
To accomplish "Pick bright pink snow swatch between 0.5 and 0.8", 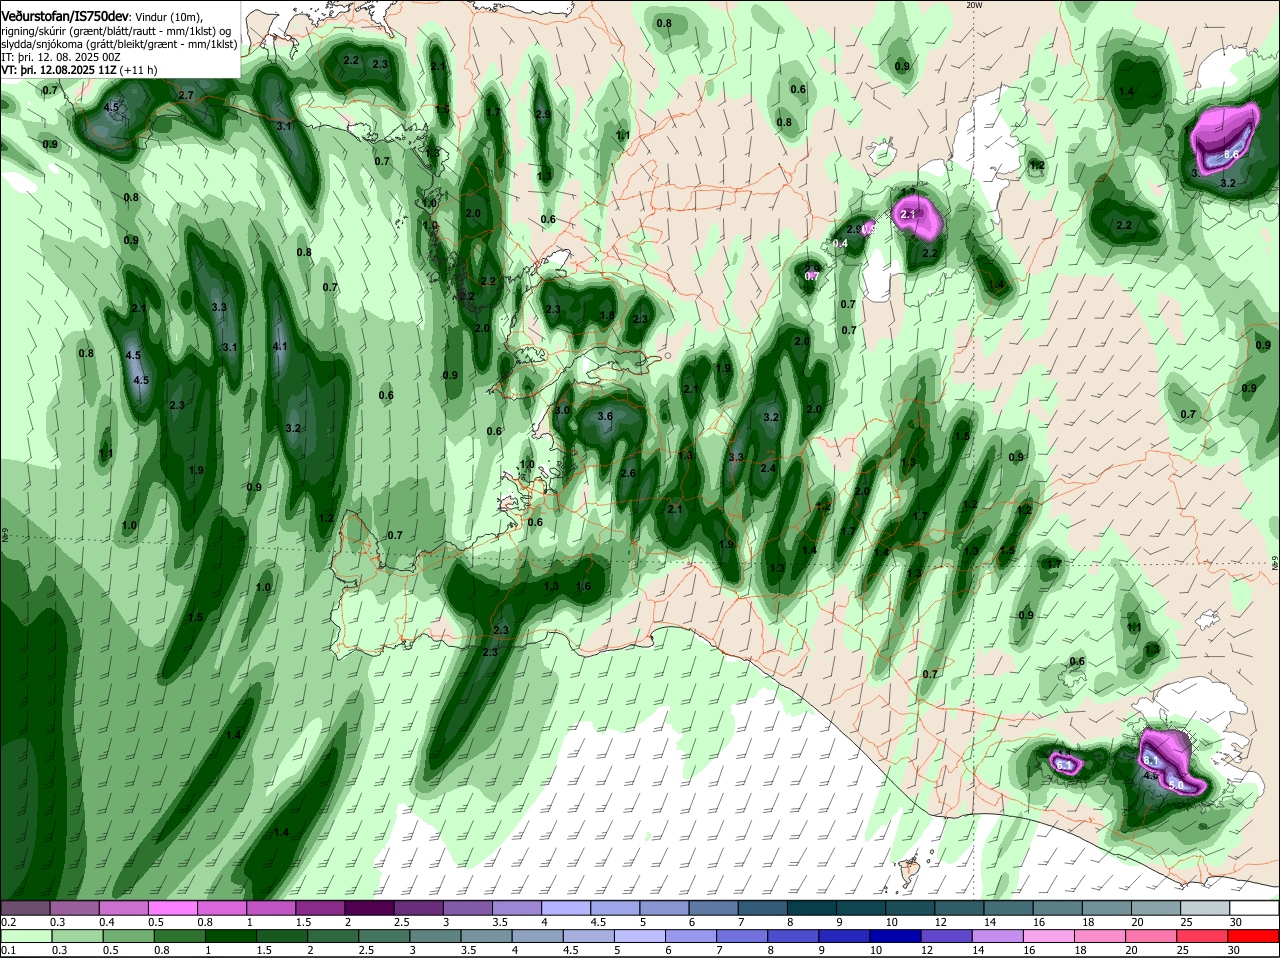I will click(172, 908).
